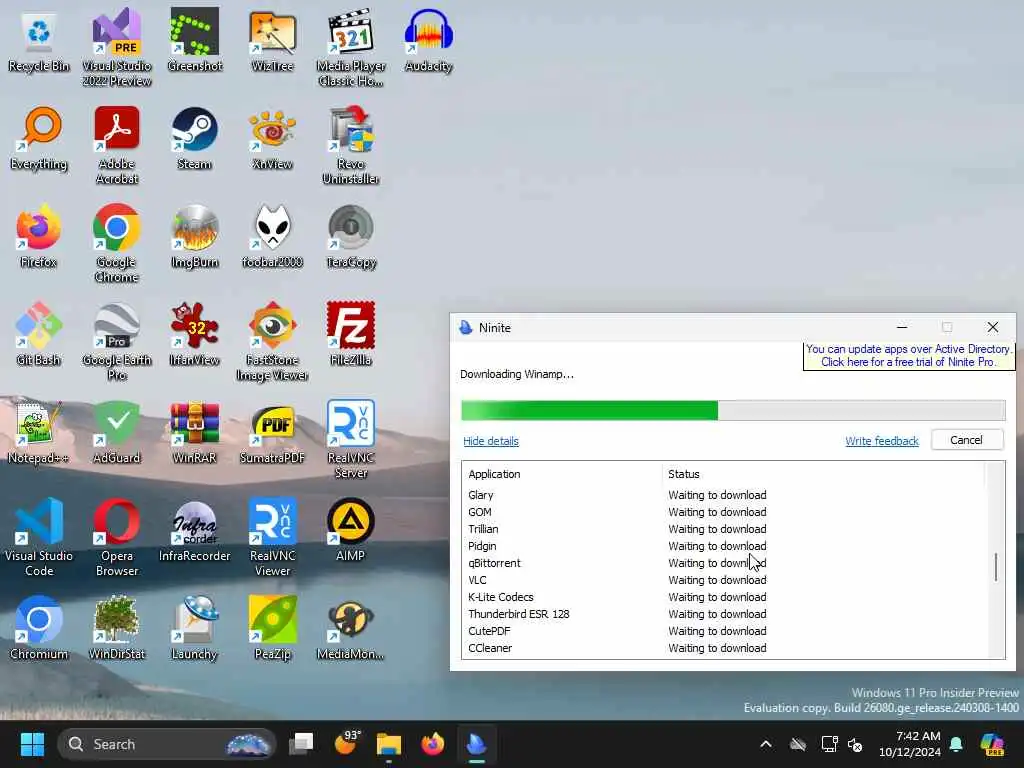Select the Opera Browser desktop icon
Viewport: 1024px width, 768px height.
tap(117, 537)
